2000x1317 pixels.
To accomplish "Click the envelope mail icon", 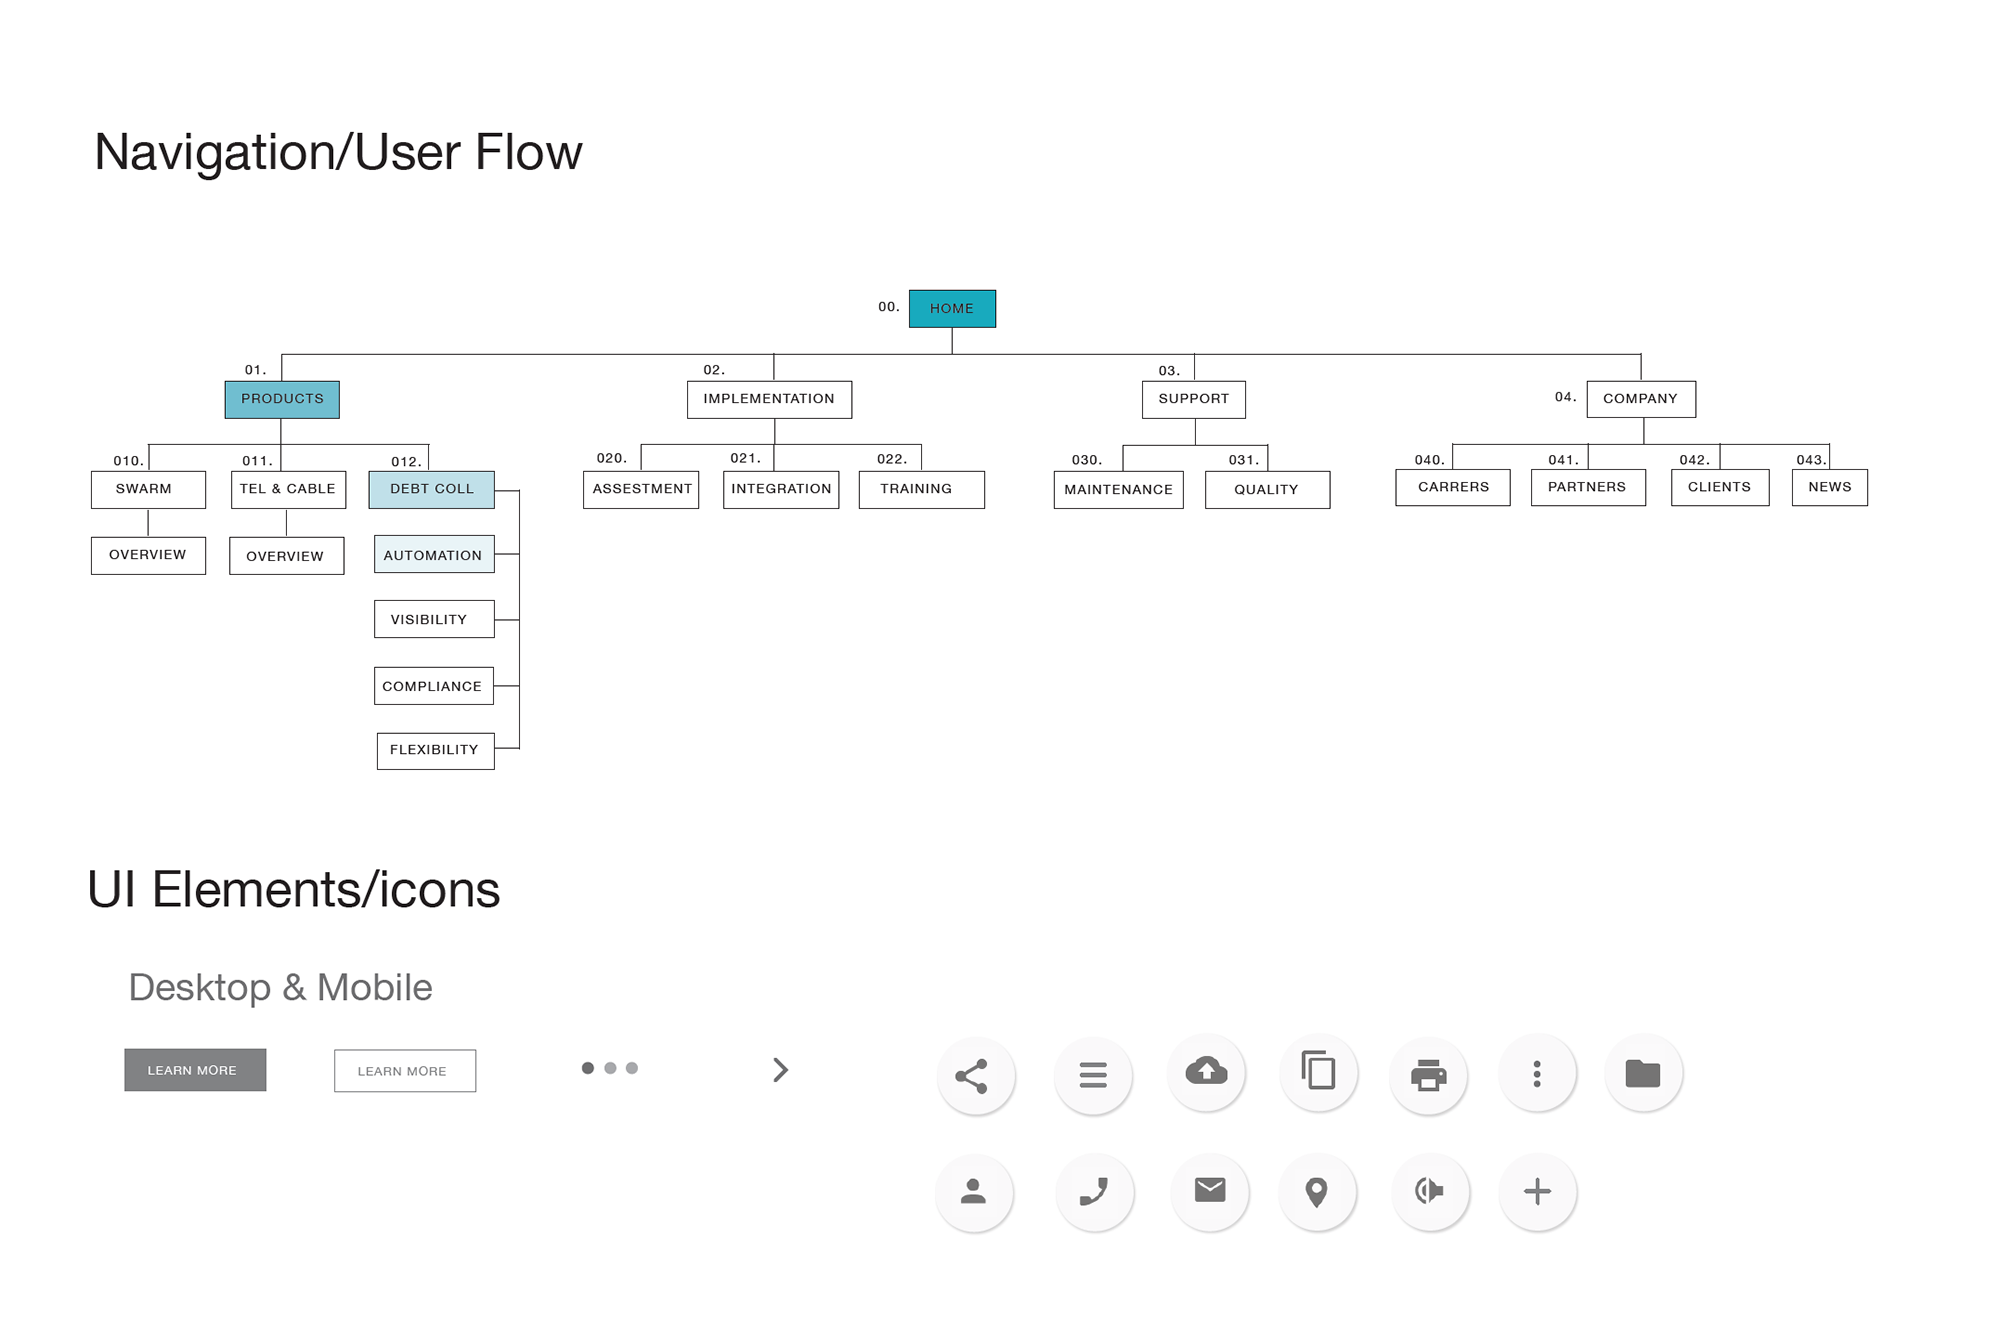I will point(1209,1190).
